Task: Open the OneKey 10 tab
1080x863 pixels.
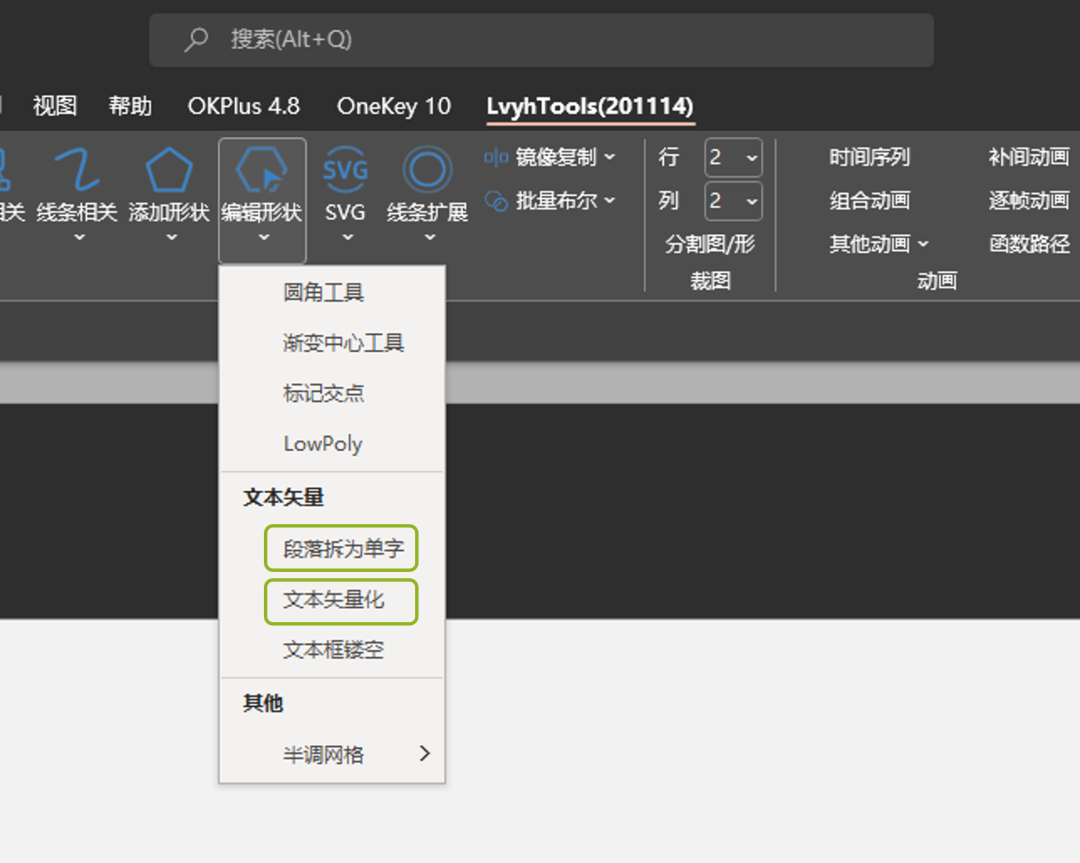Action: tap(394, 106)
